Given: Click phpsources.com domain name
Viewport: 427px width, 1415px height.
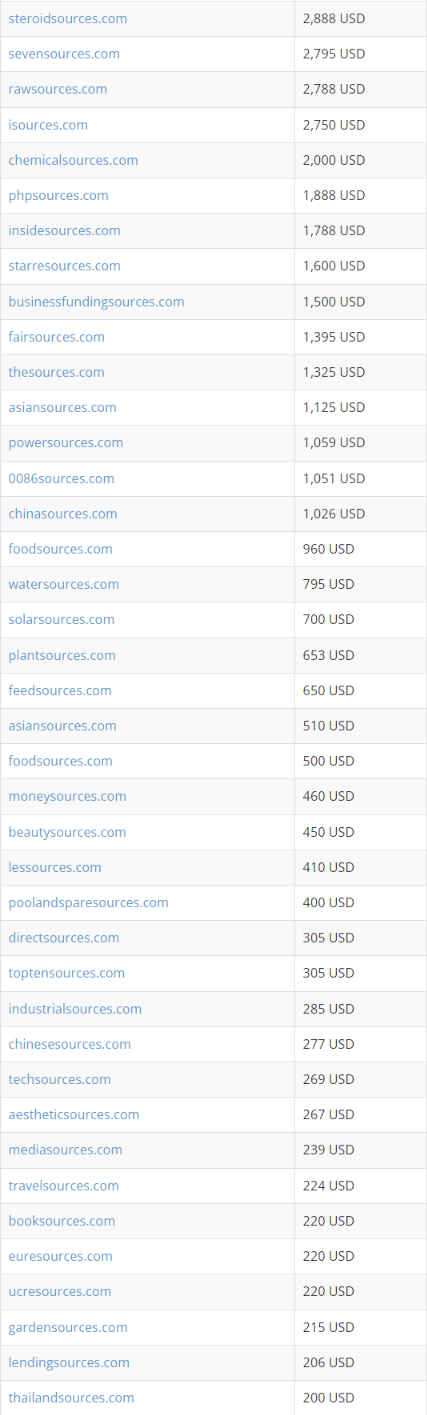Looking at the screenshot, I should pyautogui.click(x=58, y=195).
